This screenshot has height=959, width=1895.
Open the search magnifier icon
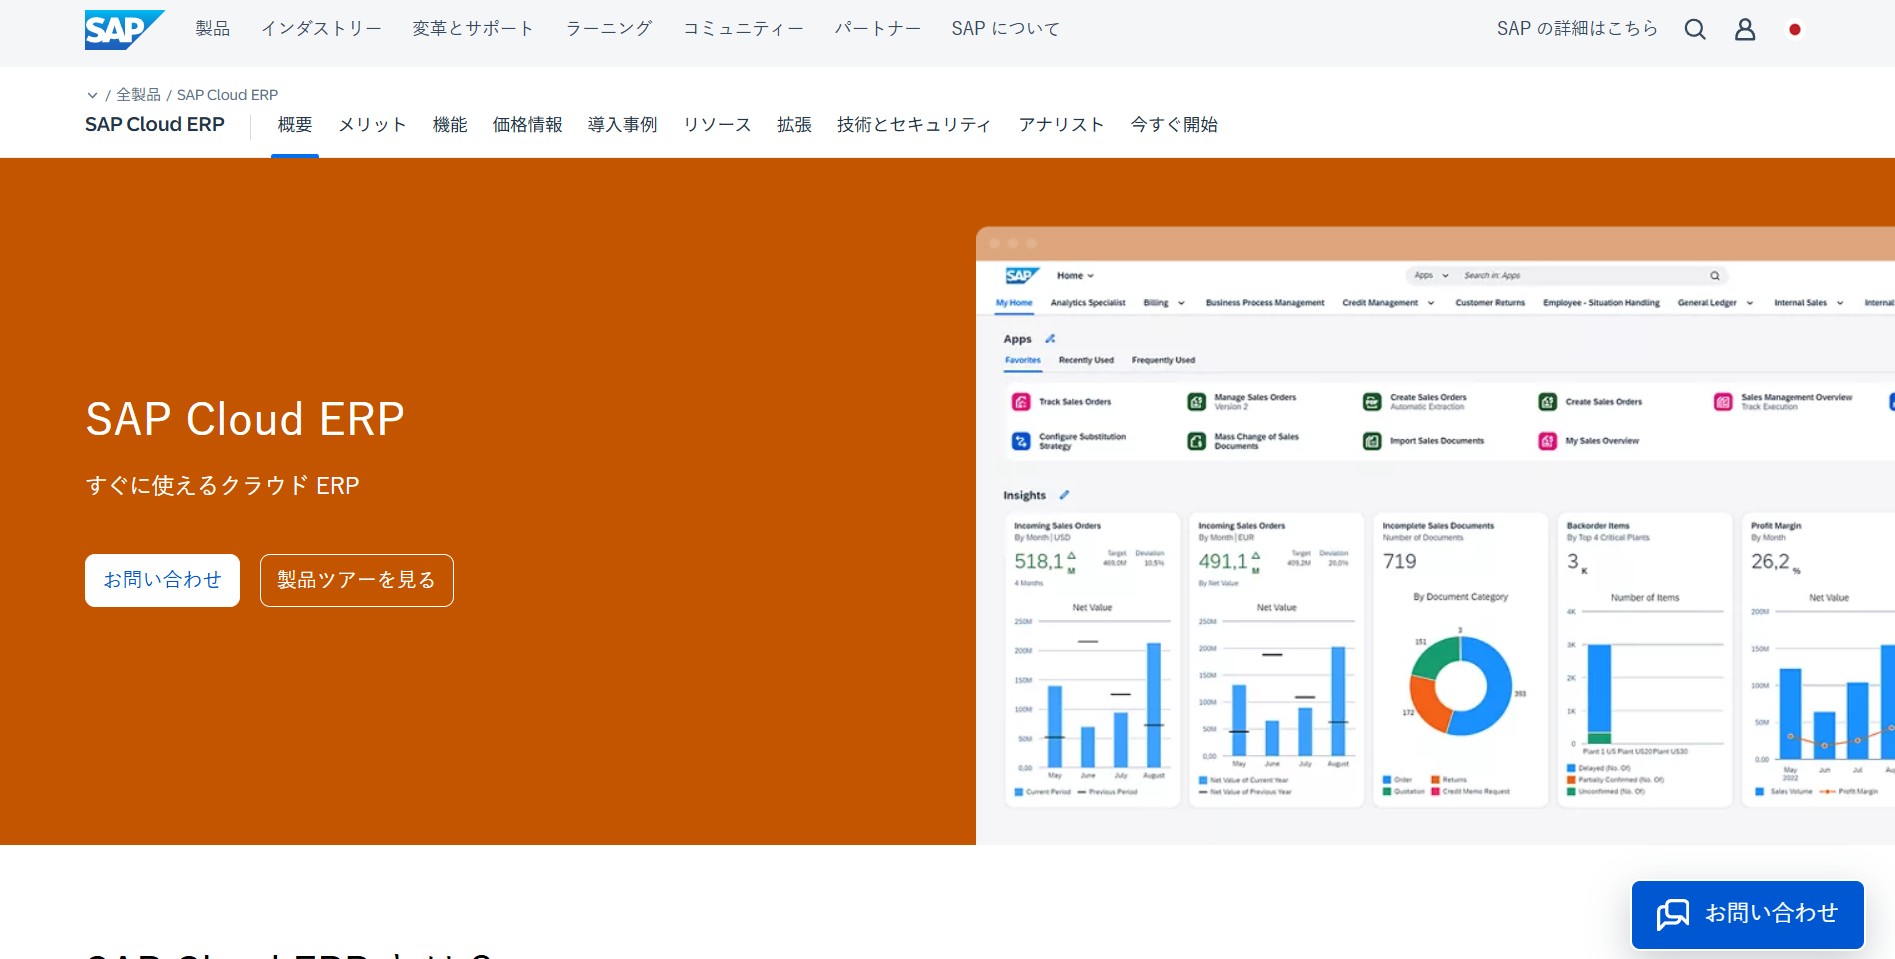tap(1694, 30)
